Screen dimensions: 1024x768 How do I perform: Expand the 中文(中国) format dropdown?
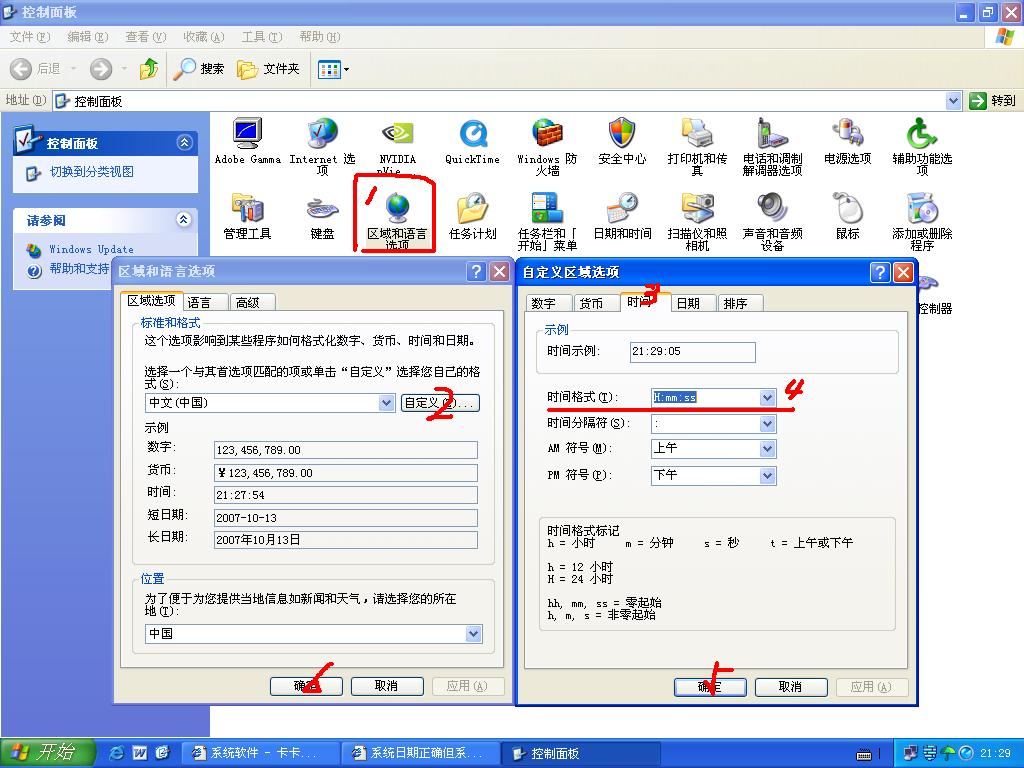click(x=387, y=403)
